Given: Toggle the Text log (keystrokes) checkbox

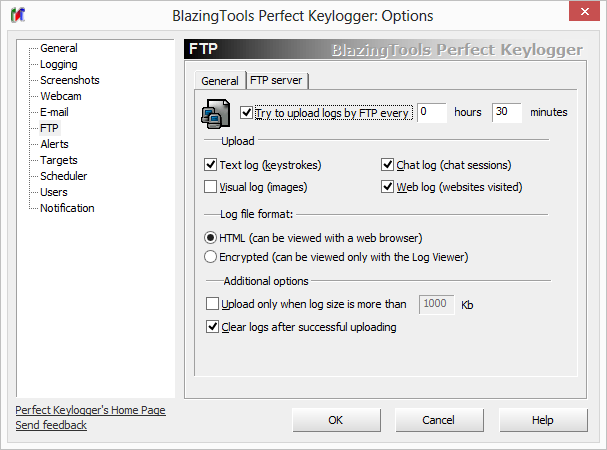Looking at the screenshot, I should click(211, 165).
